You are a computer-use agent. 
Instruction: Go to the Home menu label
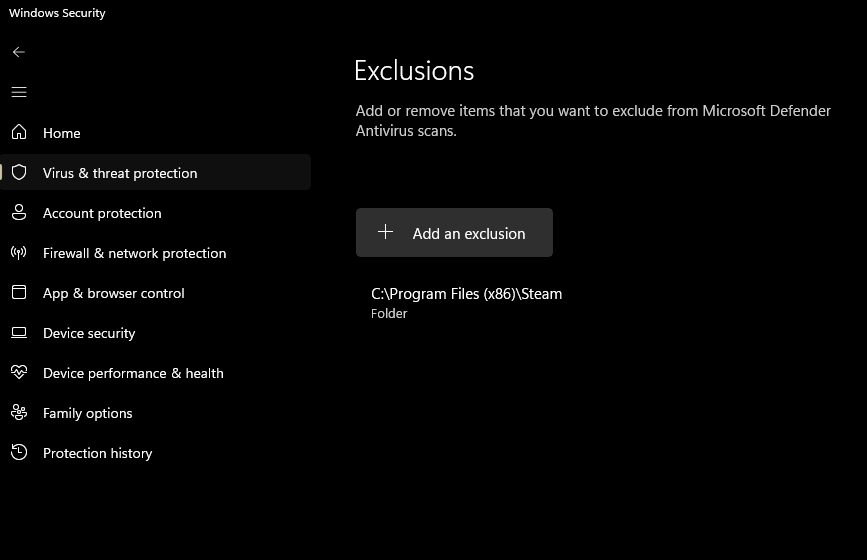point(62,133)
